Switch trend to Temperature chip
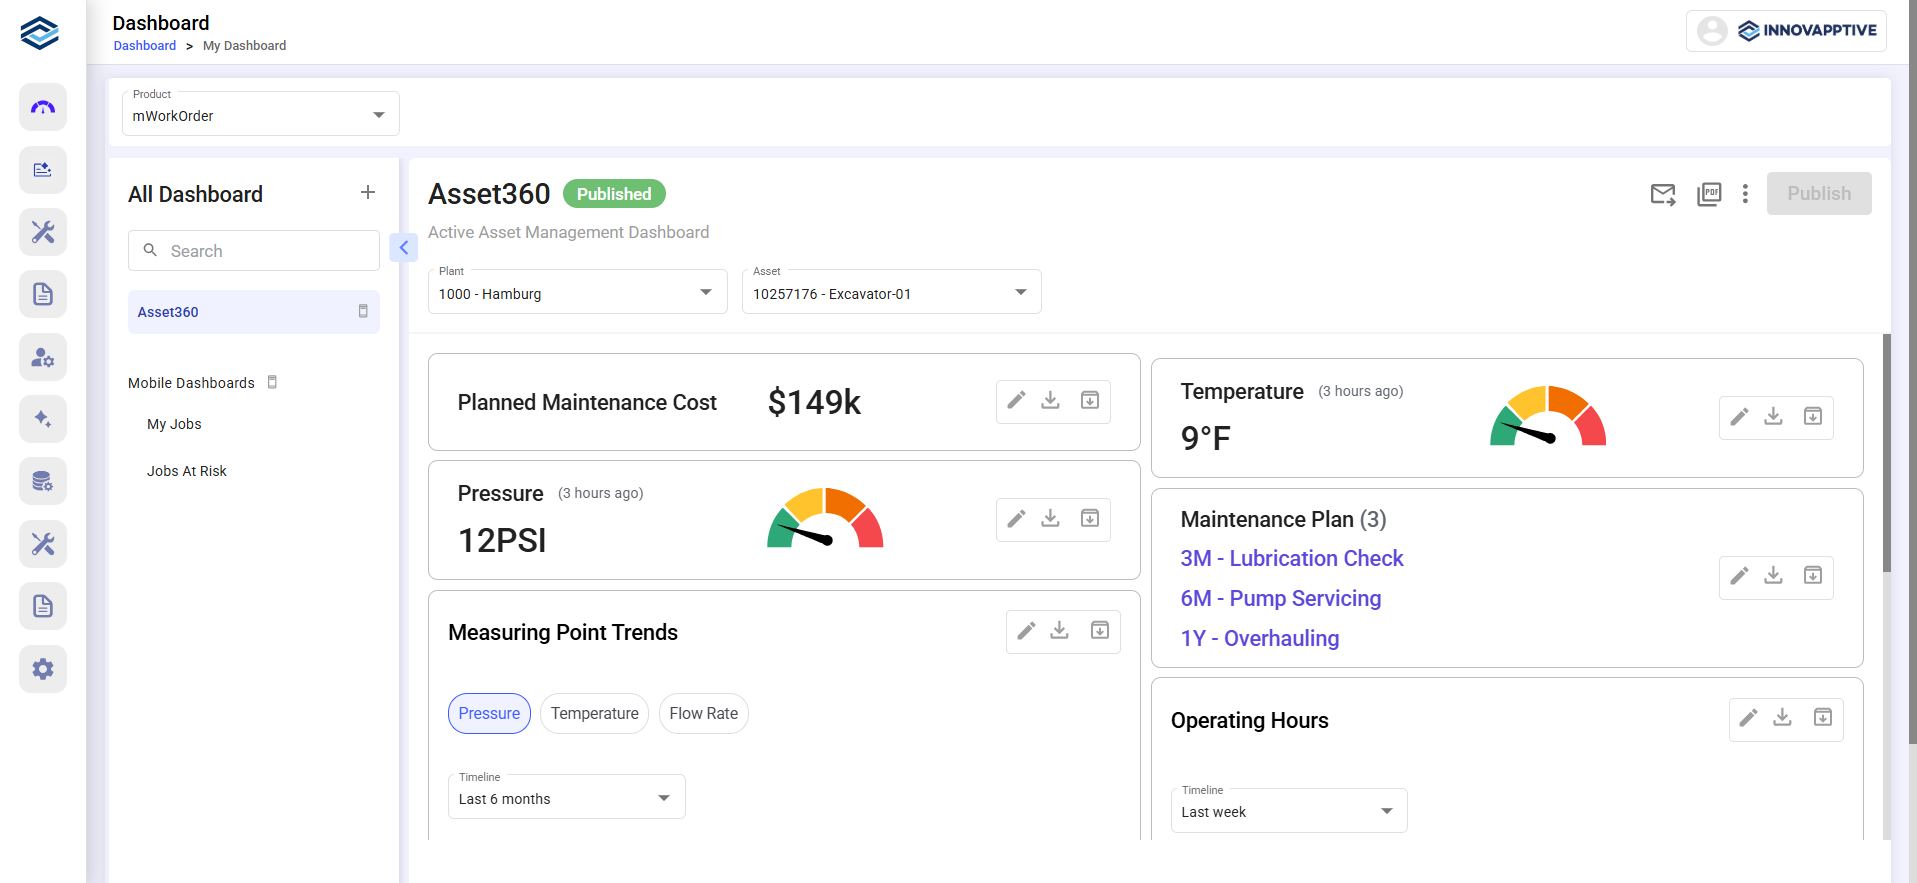The height and width of the screenshot is (883, 1917). pyautogui.click(x=594, y=713)
